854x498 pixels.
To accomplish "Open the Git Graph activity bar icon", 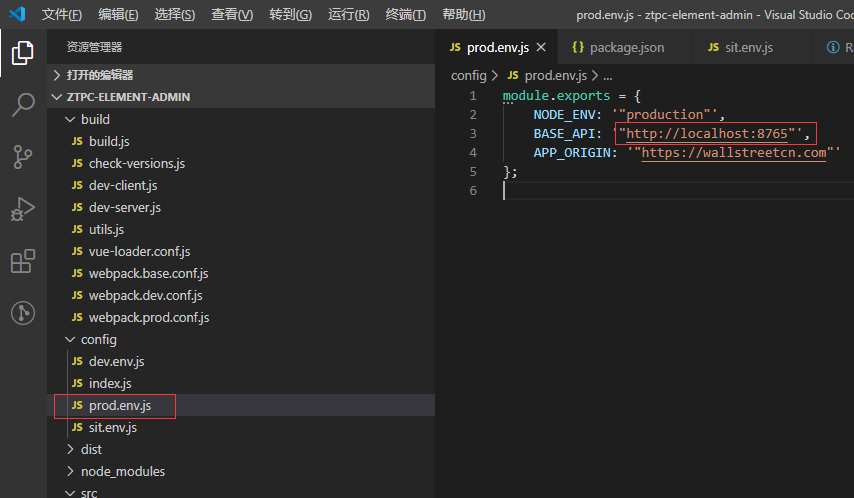I will 23,313.
